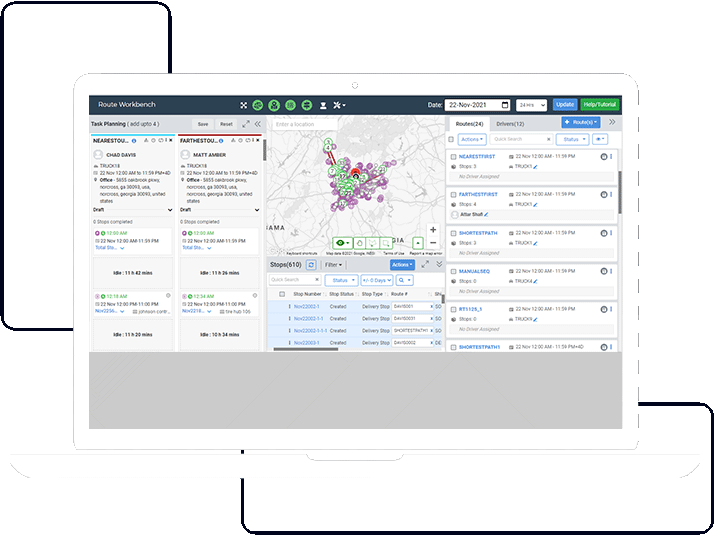715x535 pixels.
Task: Select the Routes(24) tab
Action: click(x=470, y=123)
